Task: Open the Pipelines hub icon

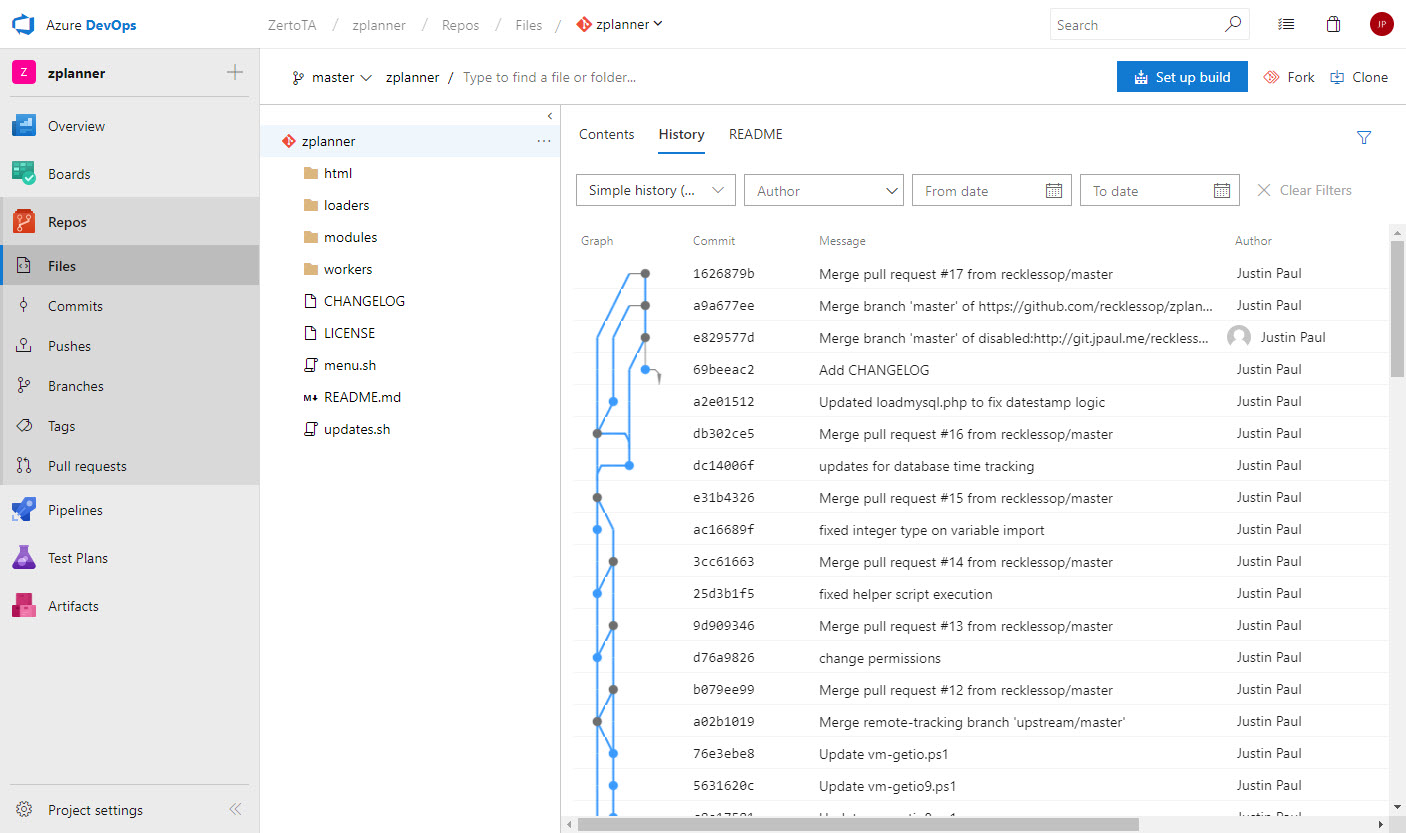Action: 24,510
